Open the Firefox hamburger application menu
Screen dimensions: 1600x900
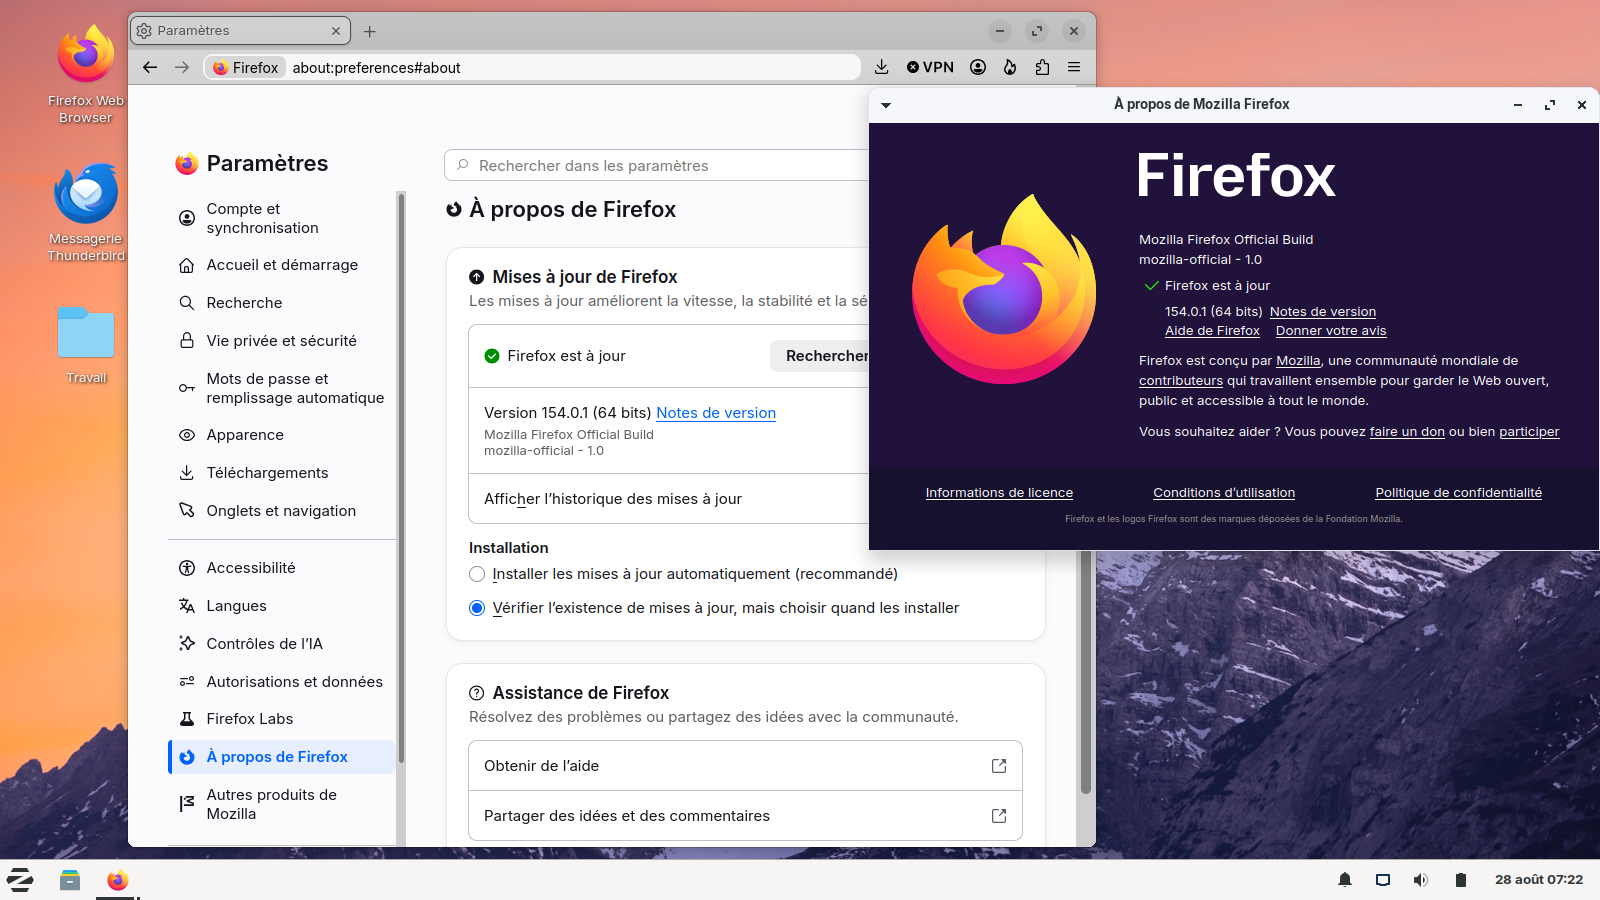coord(1074,67)
